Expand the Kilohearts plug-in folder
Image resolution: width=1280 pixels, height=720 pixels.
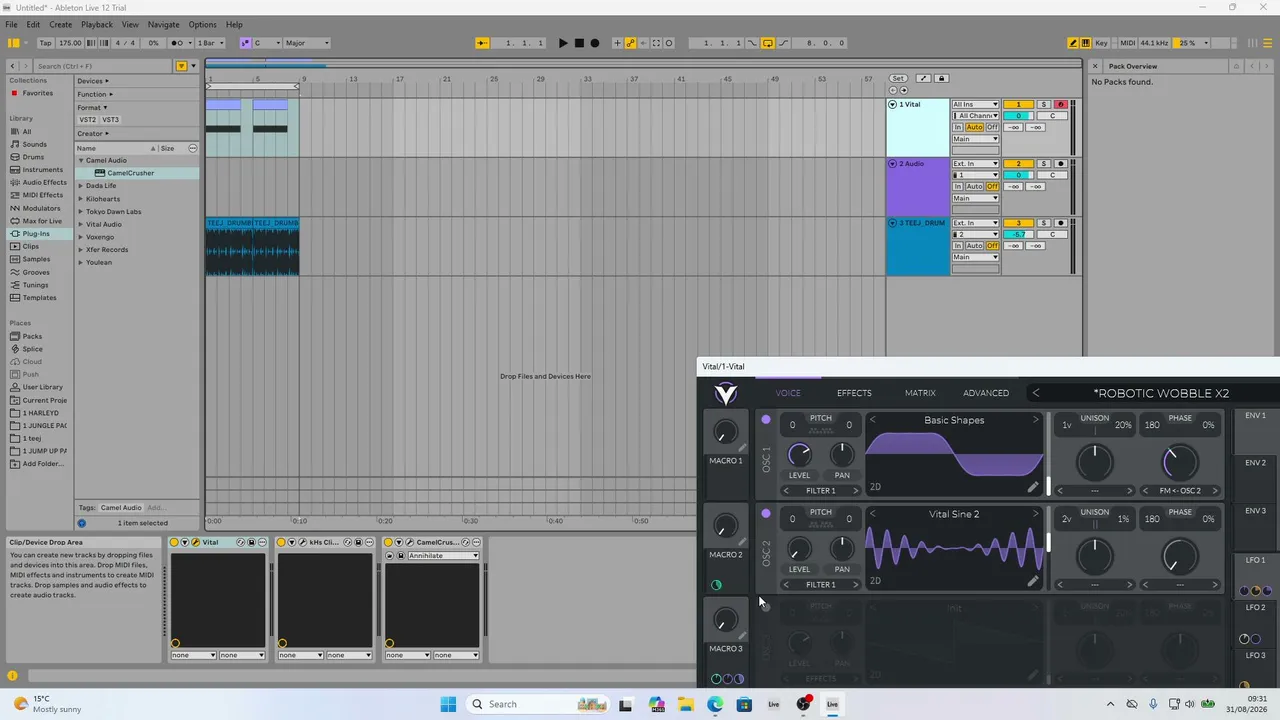(81, 199)
